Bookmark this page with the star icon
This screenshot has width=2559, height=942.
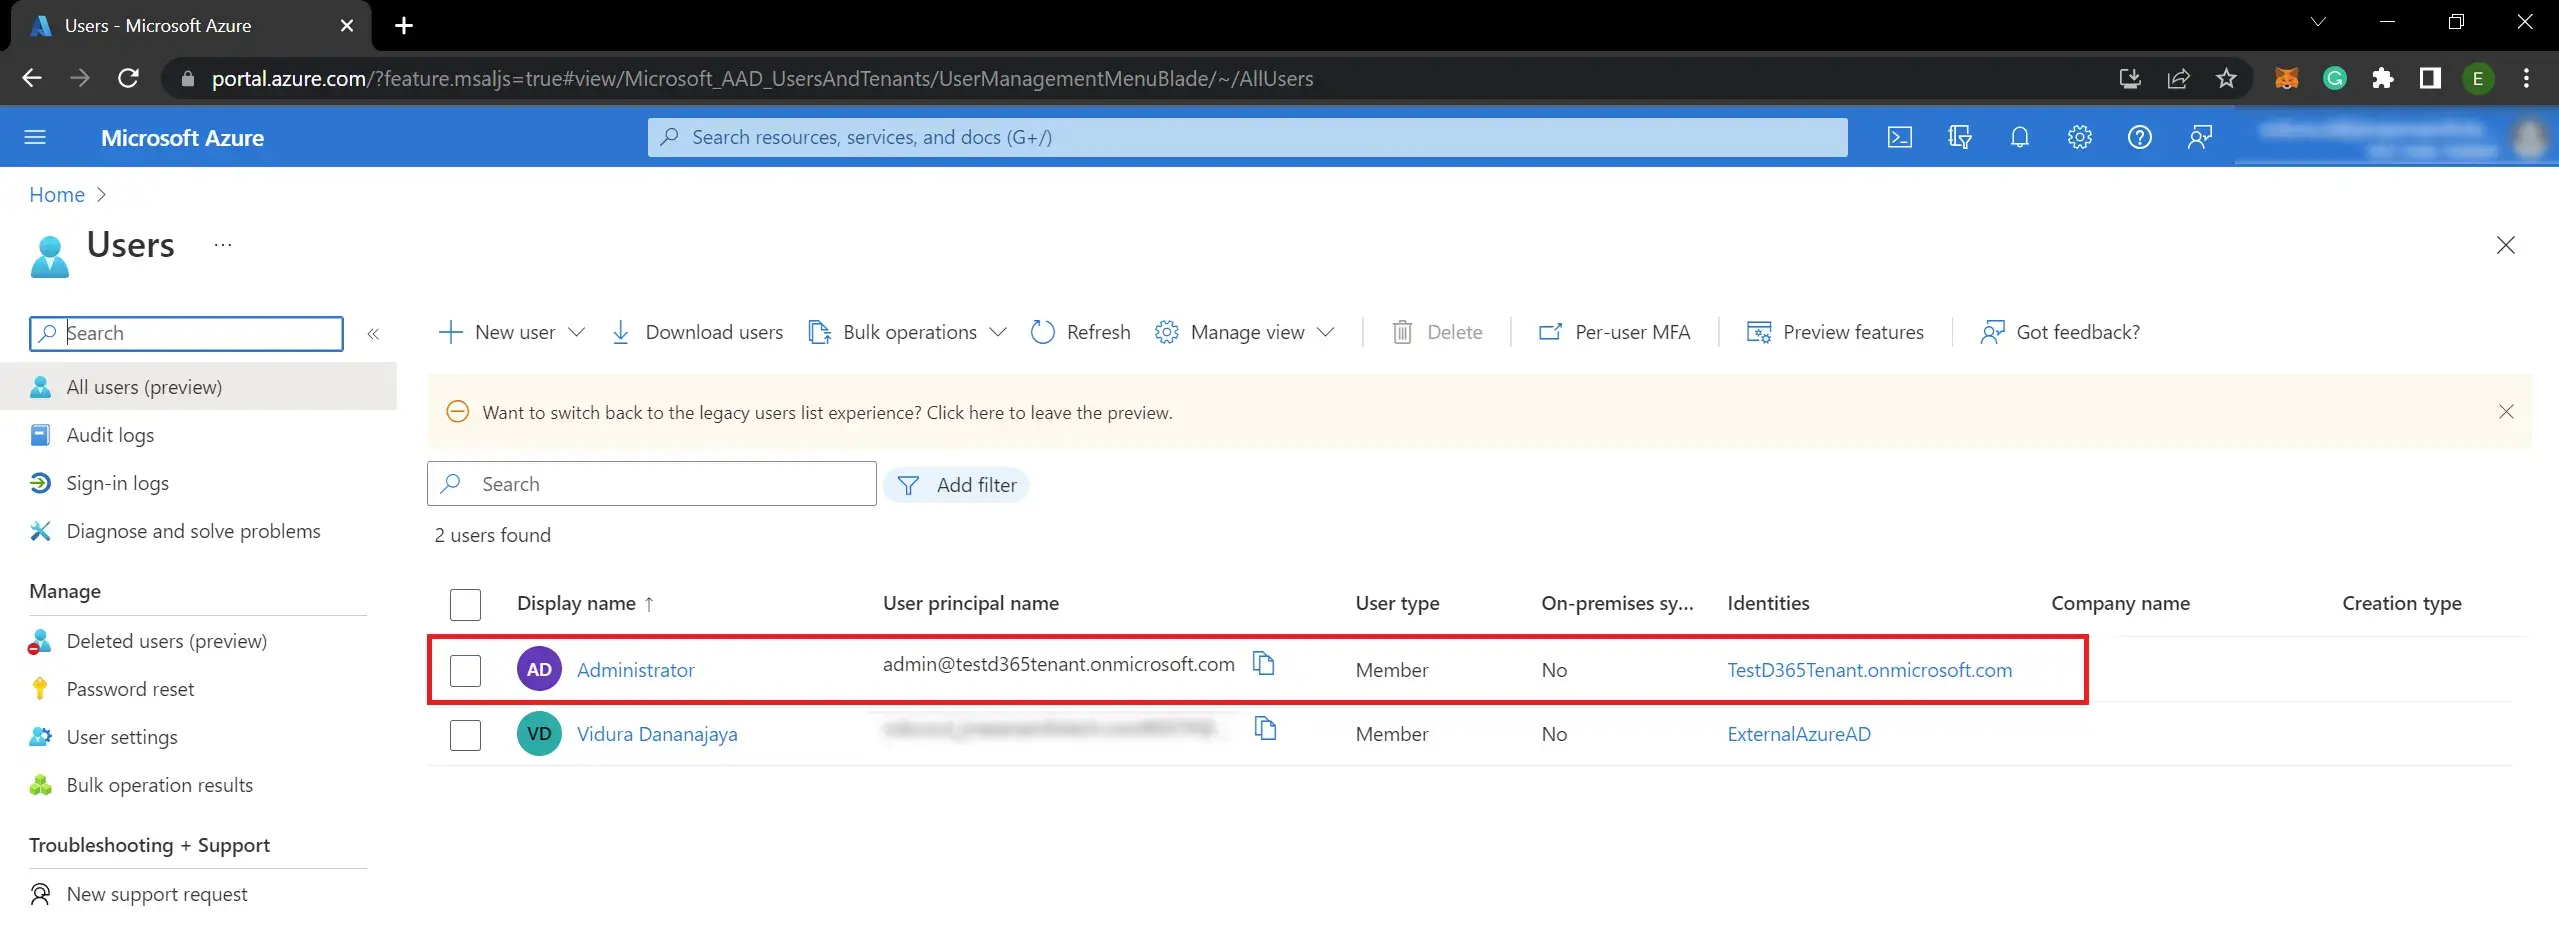(2225, 78)
